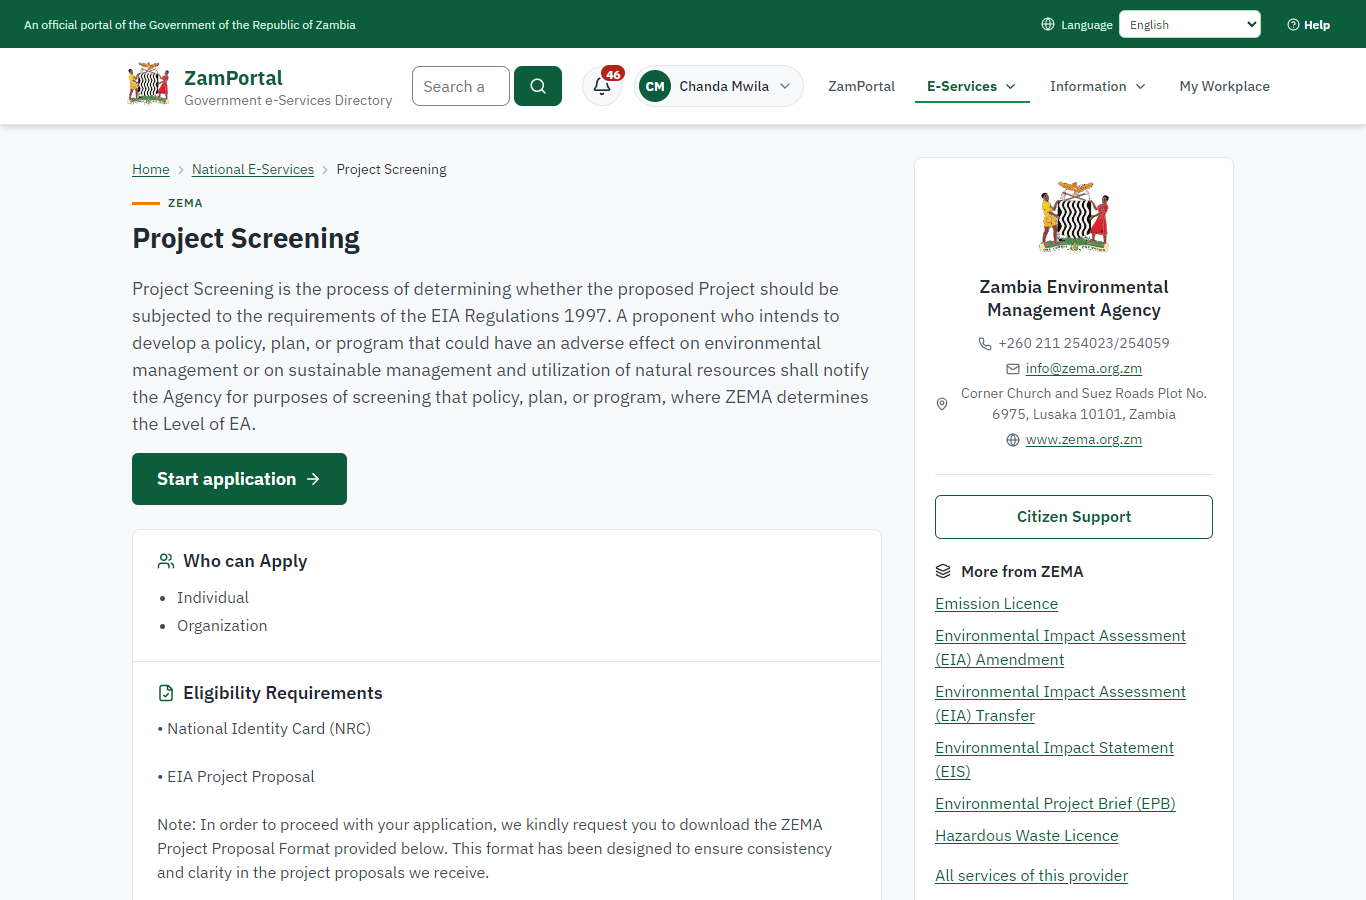This screenshot has height=900, width=1366.
Task: Open Environmental Impact Statement (EIS) link
Action: 1054,760
